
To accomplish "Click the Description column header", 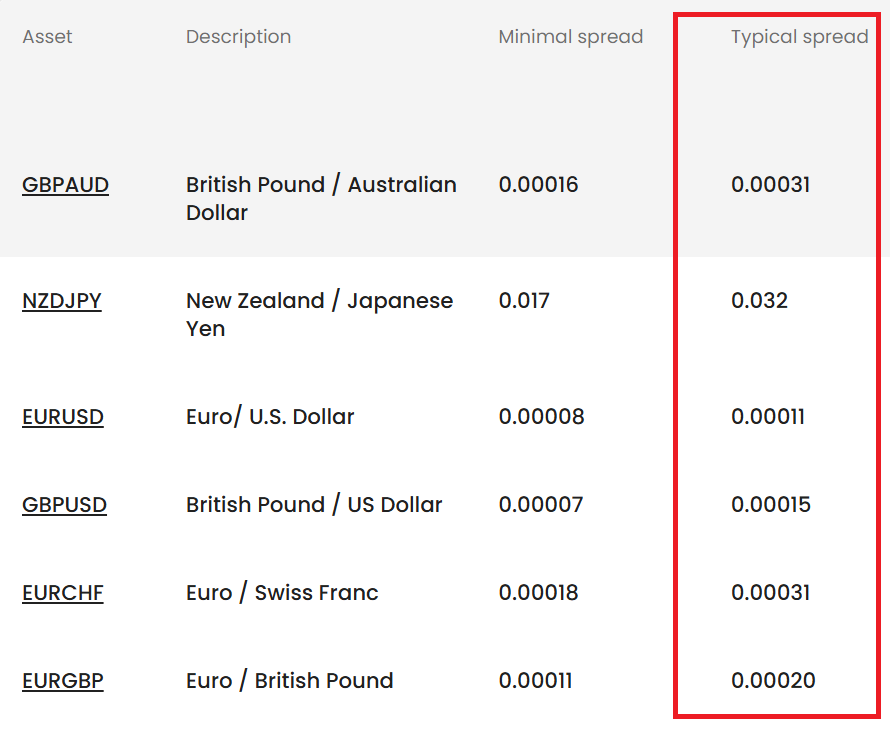I will (238, 37).
